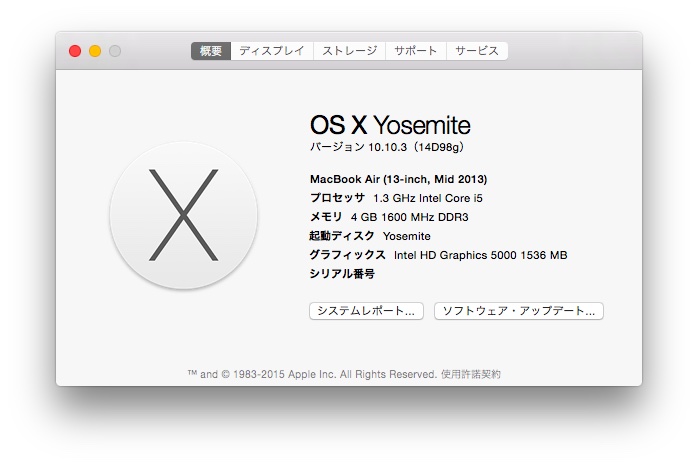The width and height of the screenshot is (698, 466).
Task: Click MacBook Air (13-inch, Mid 2013) text
Action: click(x=398, y=179)
